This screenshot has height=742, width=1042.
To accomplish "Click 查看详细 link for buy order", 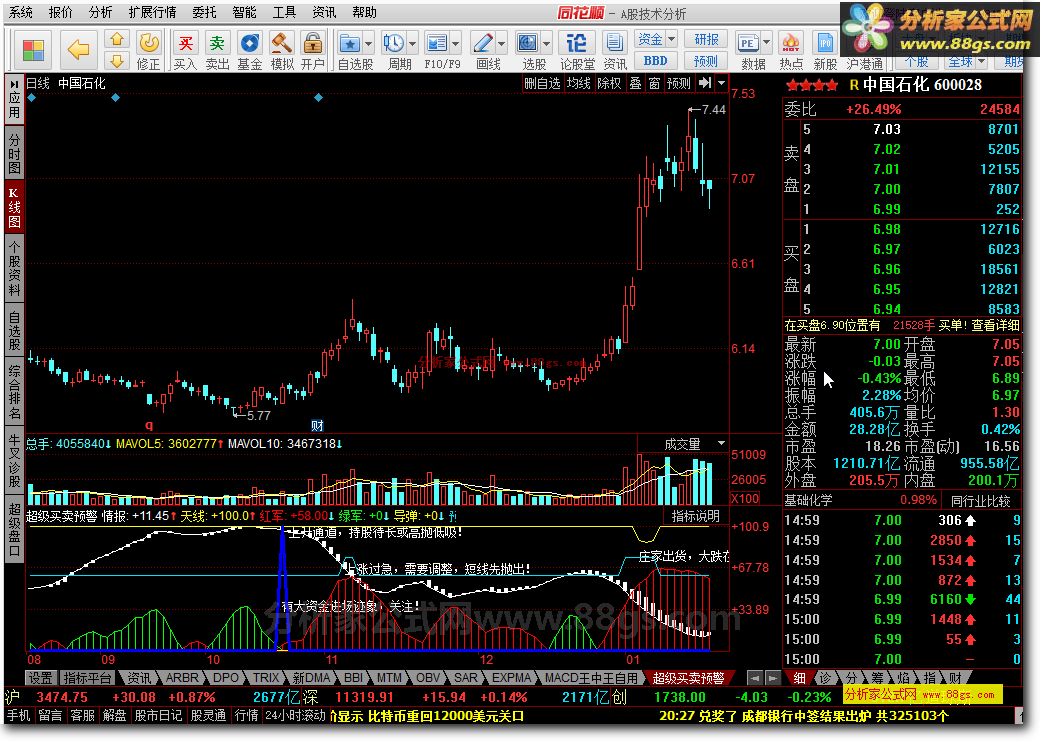I will point(995,325).
